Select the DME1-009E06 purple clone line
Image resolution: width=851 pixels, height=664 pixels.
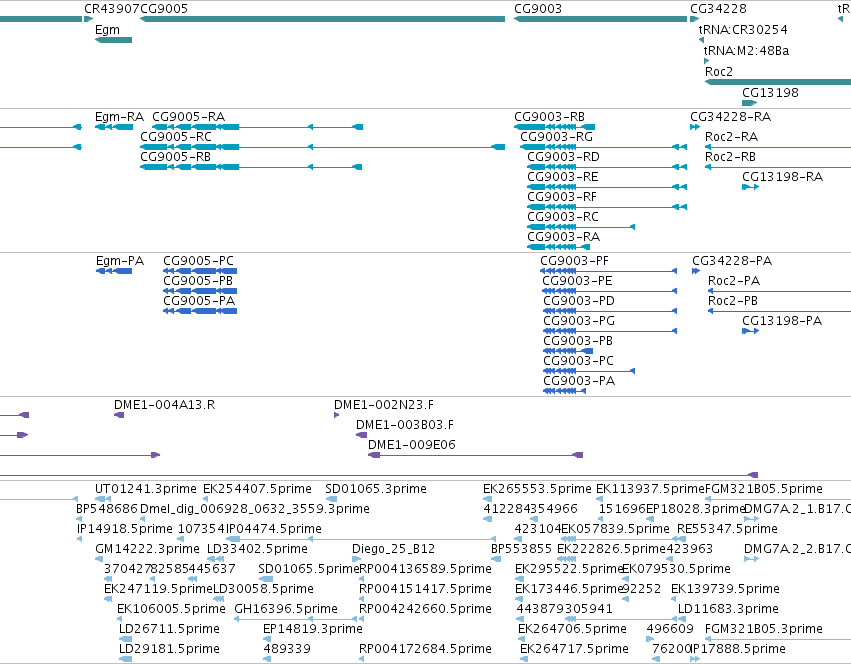(x=475, y=455)
